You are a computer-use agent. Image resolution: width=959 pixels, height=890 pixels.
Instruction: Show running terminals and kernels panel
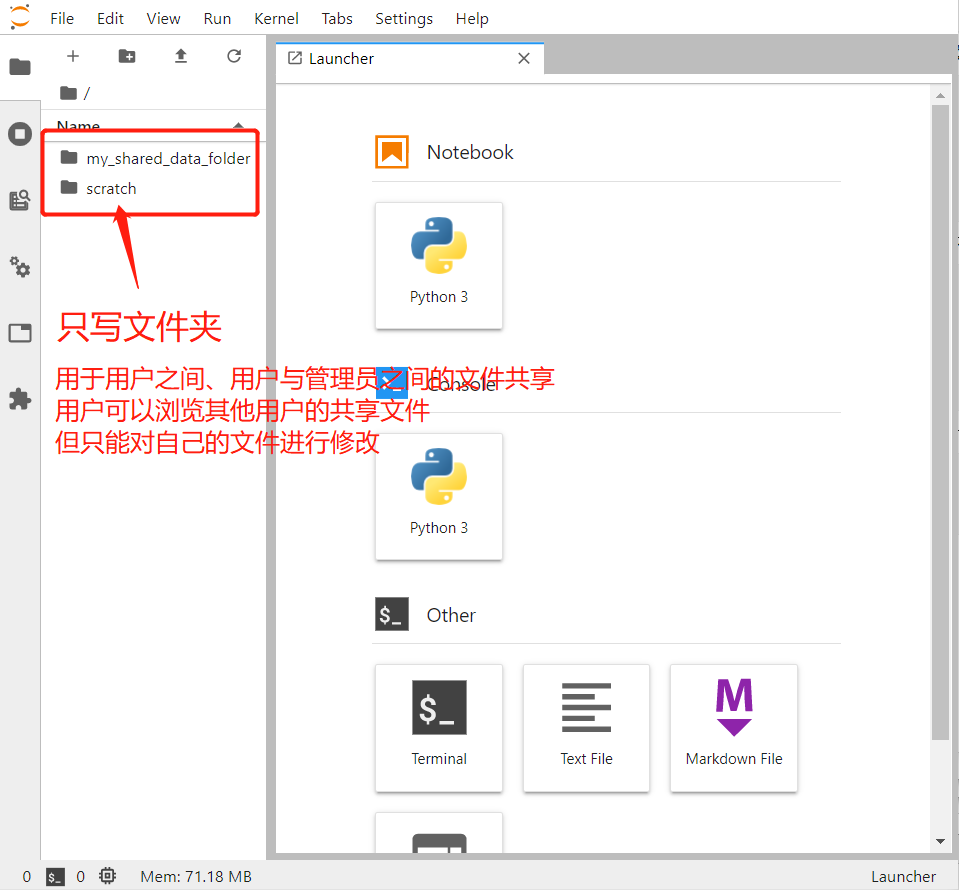point(20,133)
